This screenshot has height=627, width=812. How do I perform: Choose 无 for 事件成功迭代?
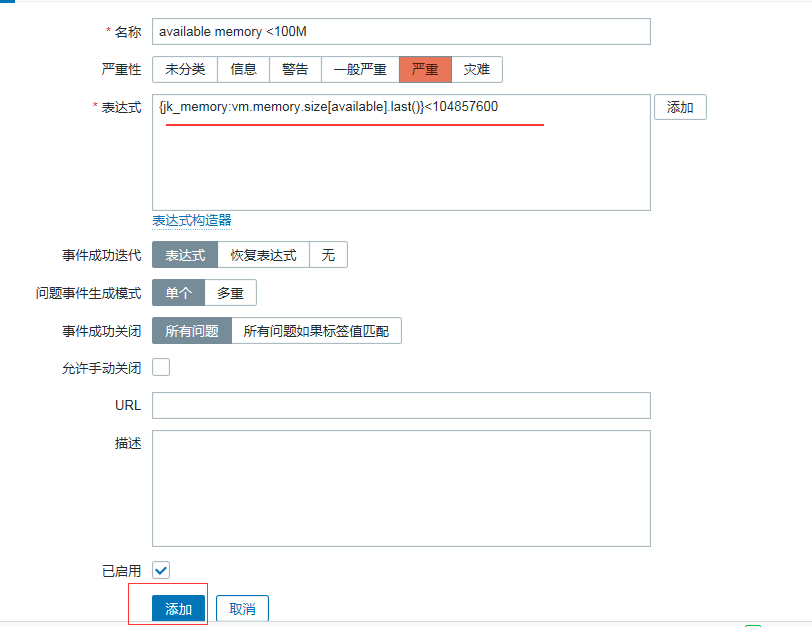[328, 255]
